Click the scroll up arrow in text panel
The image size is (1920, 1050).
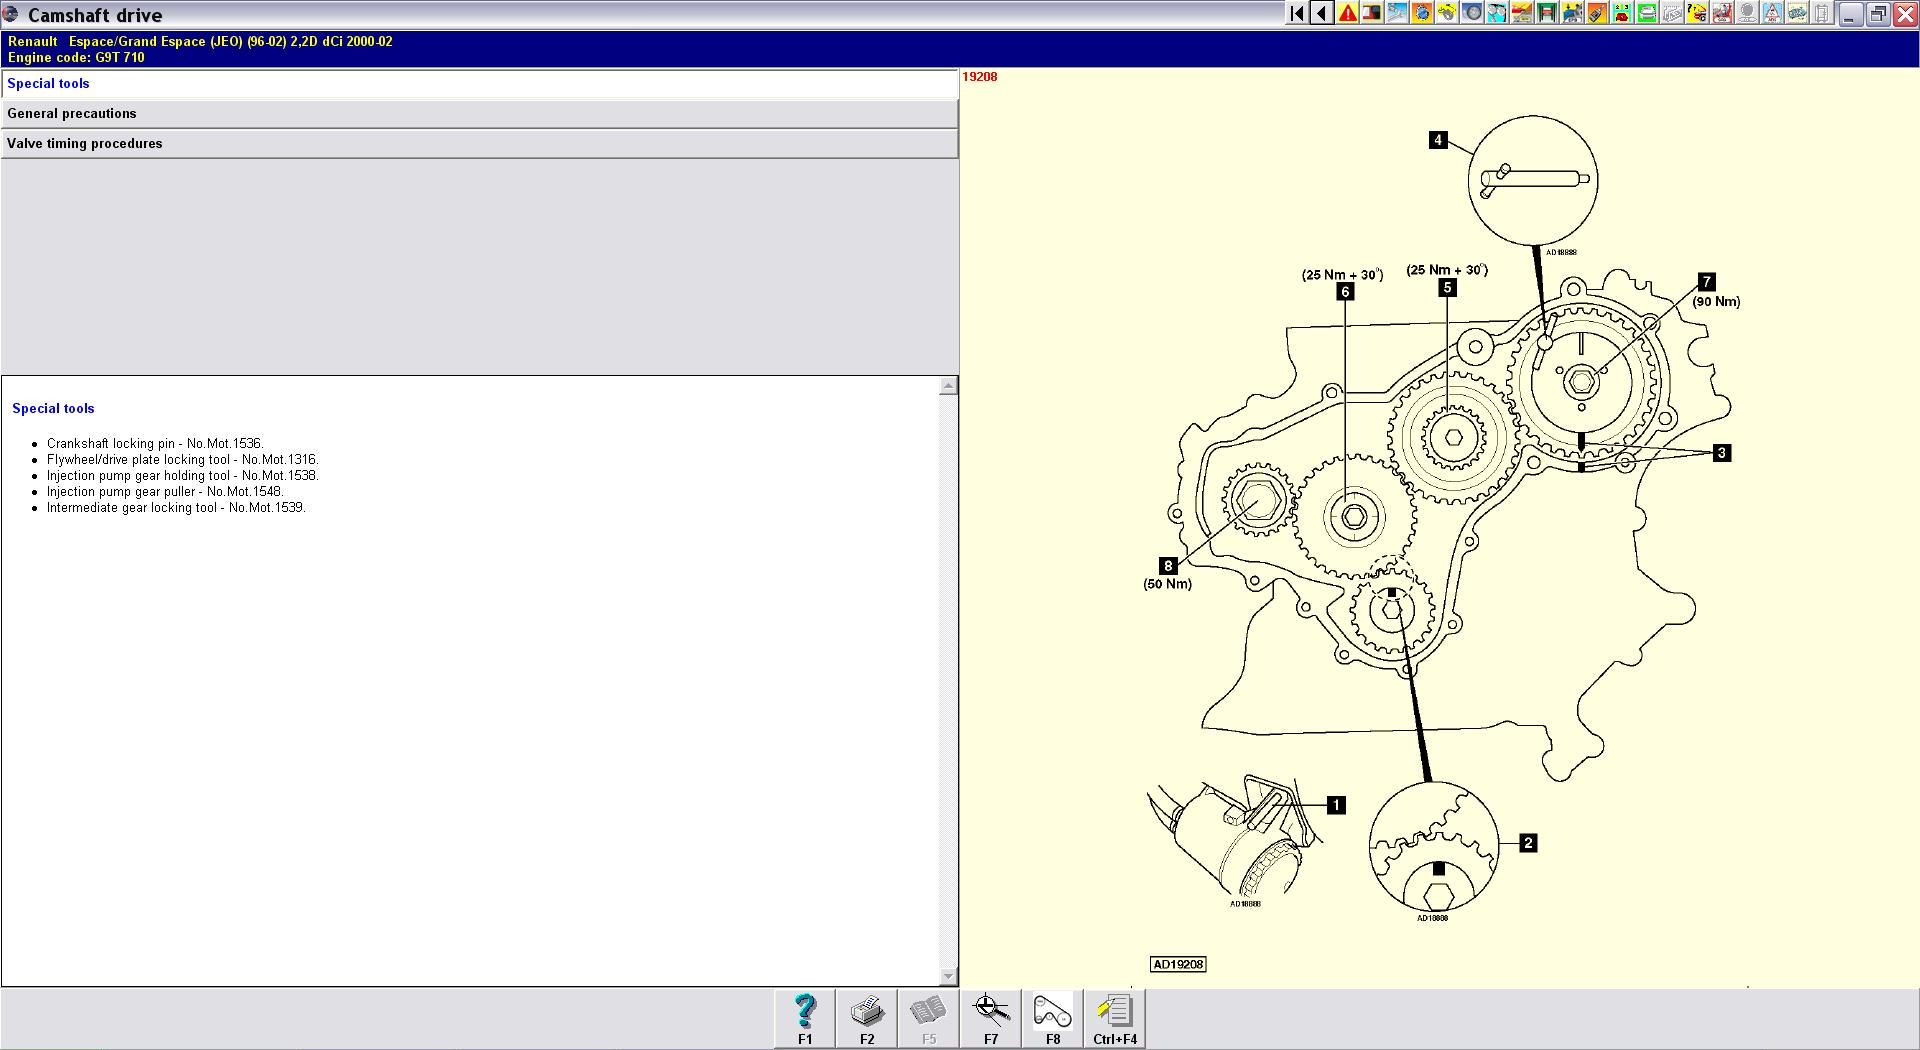pos(948,386)
